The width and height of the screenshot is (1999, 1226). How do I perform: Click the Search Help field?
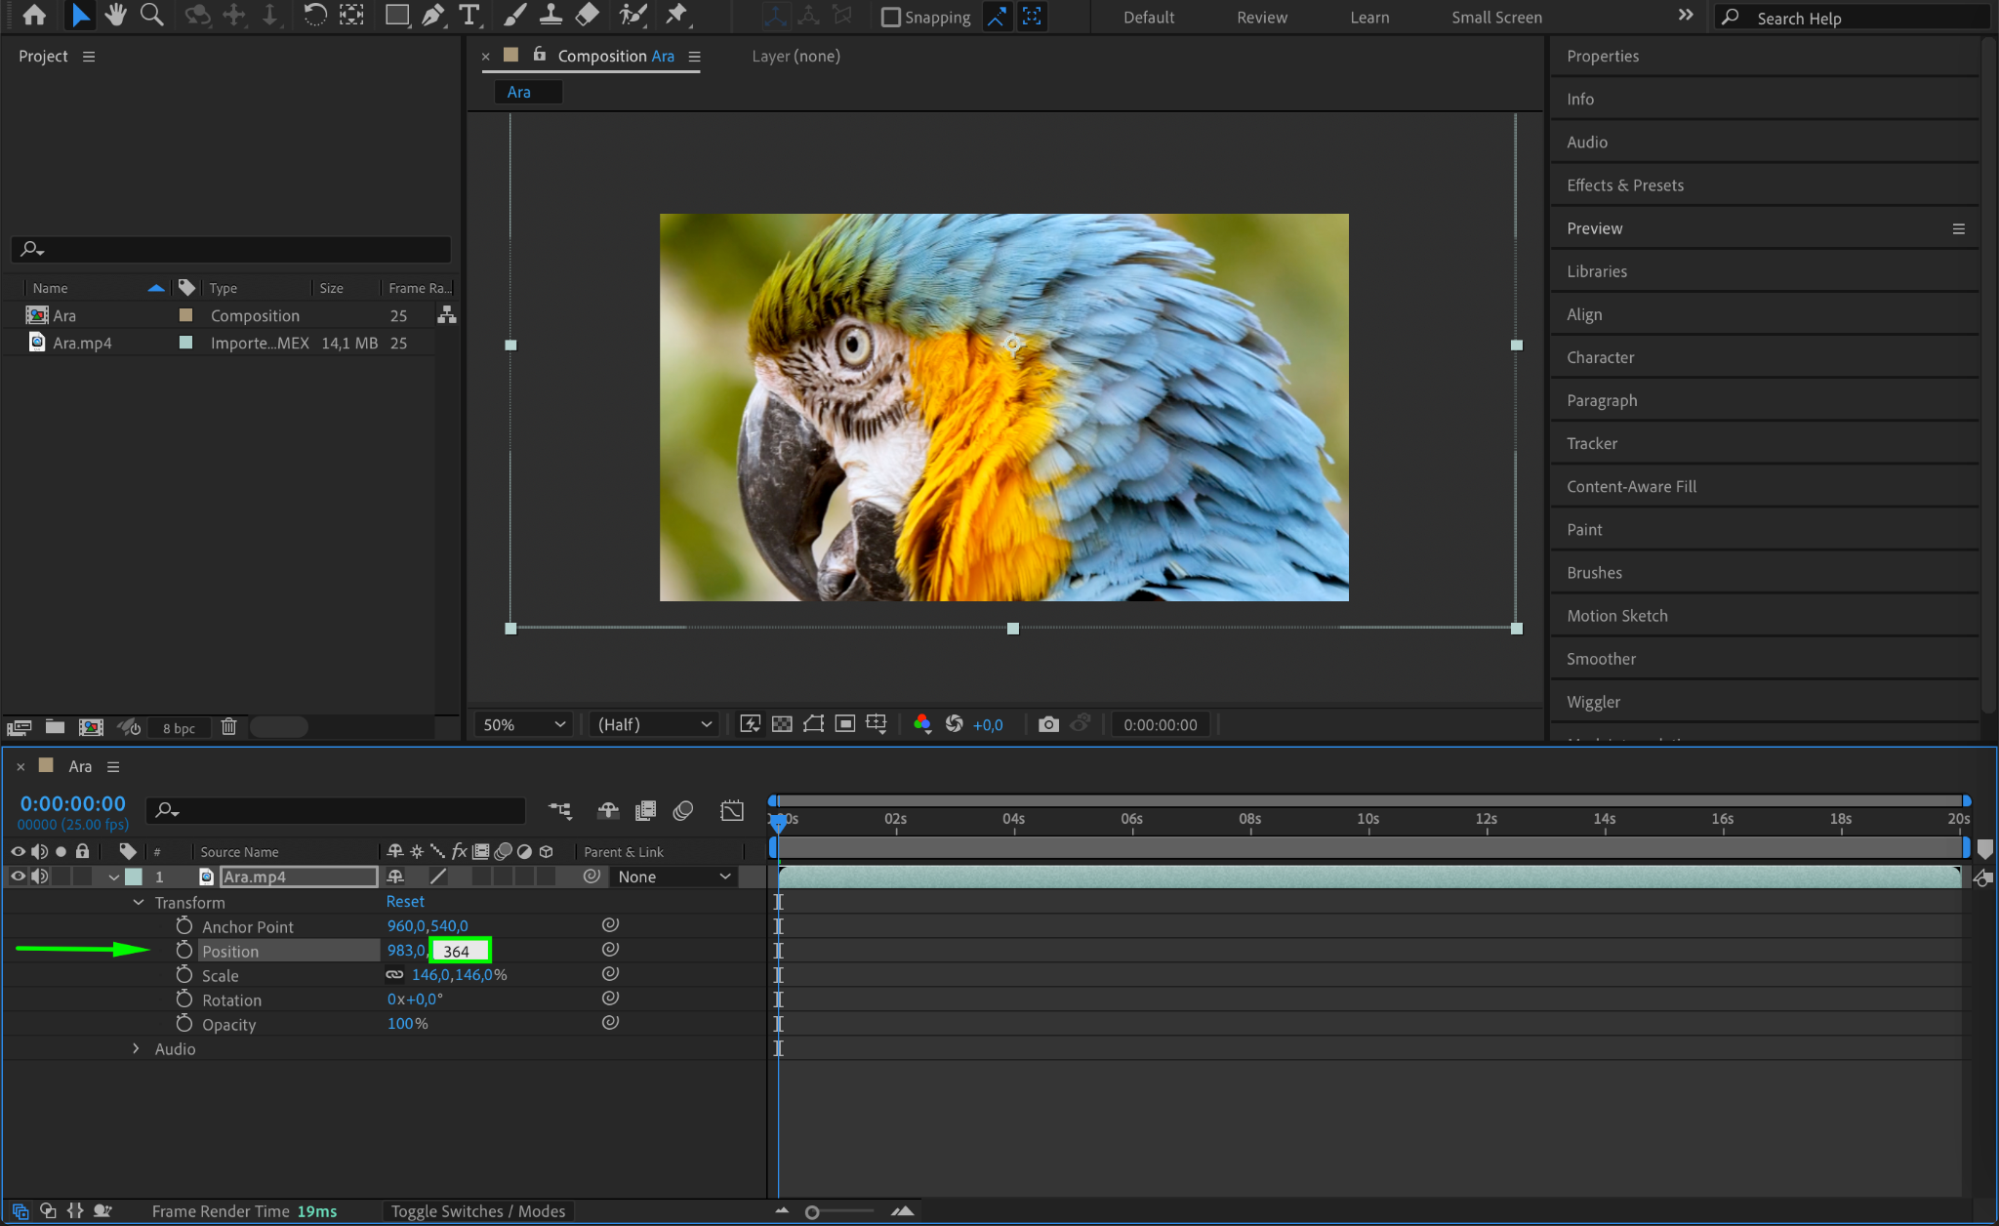[x=1850, y=17]
